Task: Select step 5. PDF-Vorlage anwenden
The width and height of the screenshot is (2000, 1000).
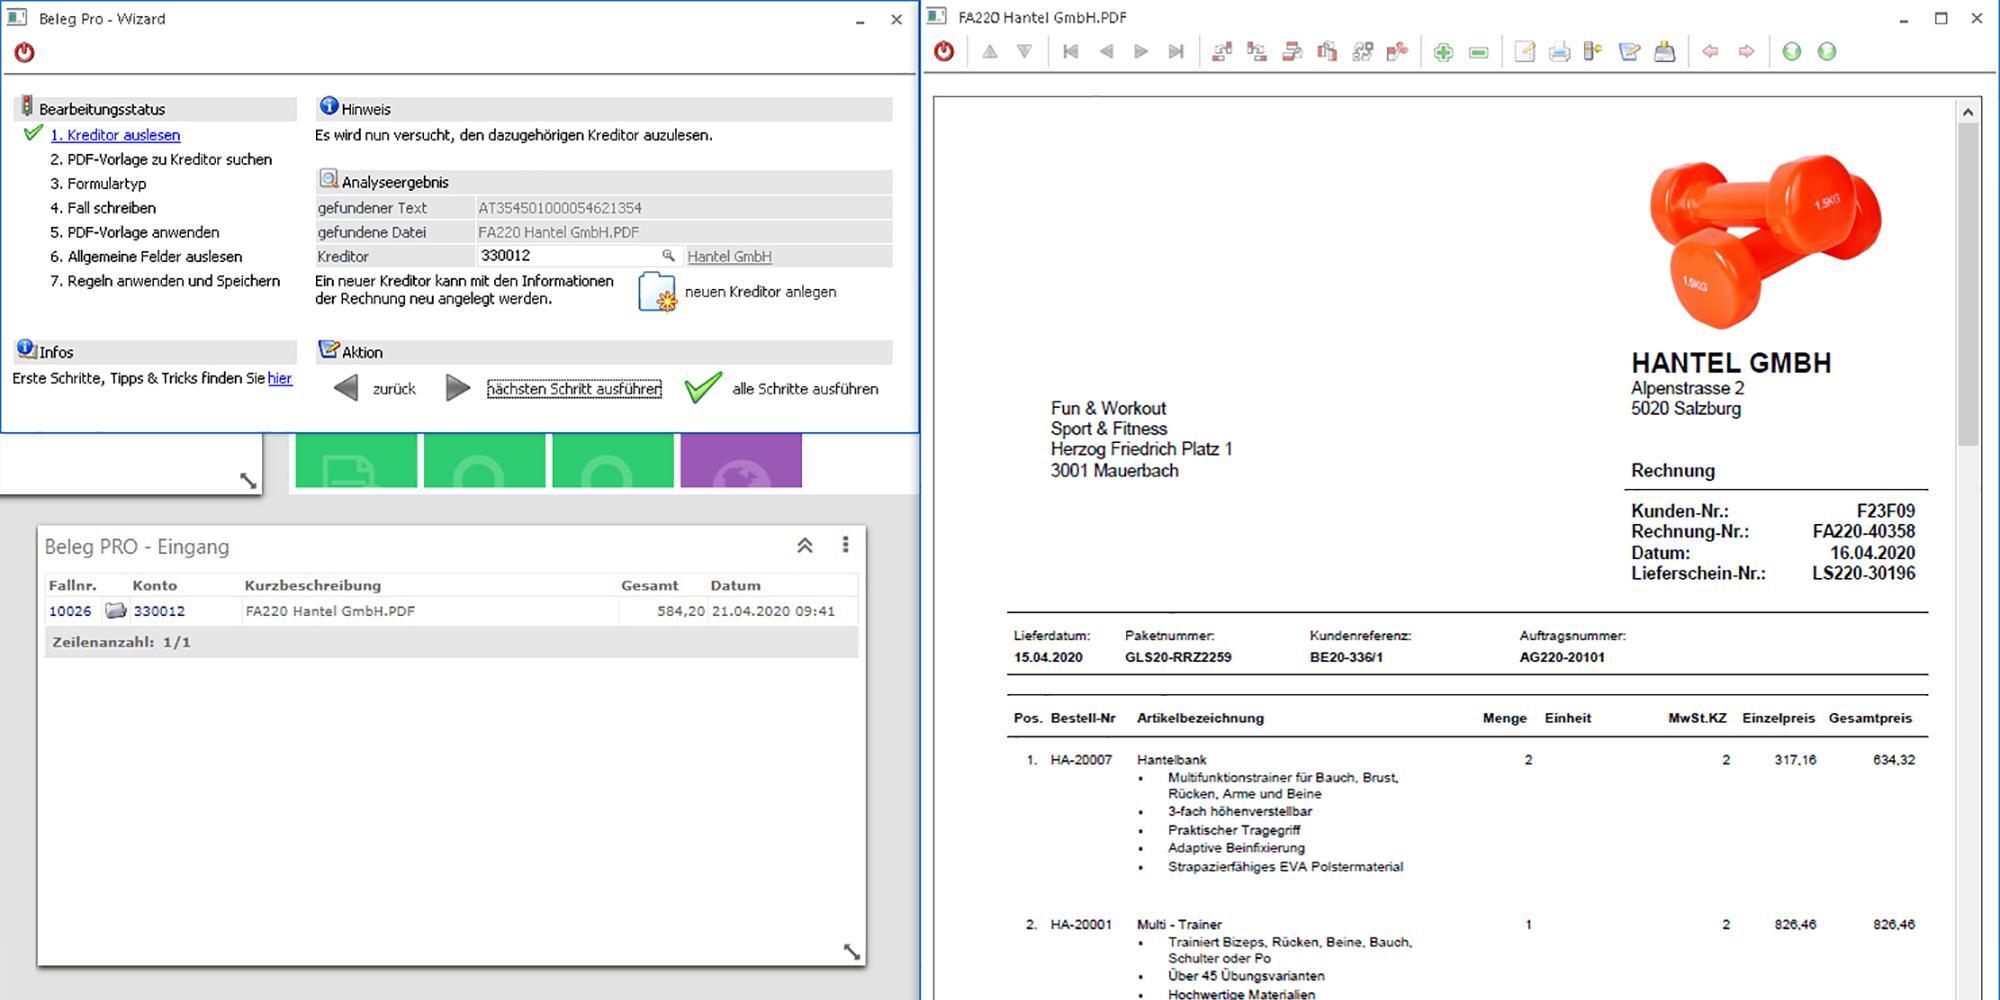Action: 135,232
